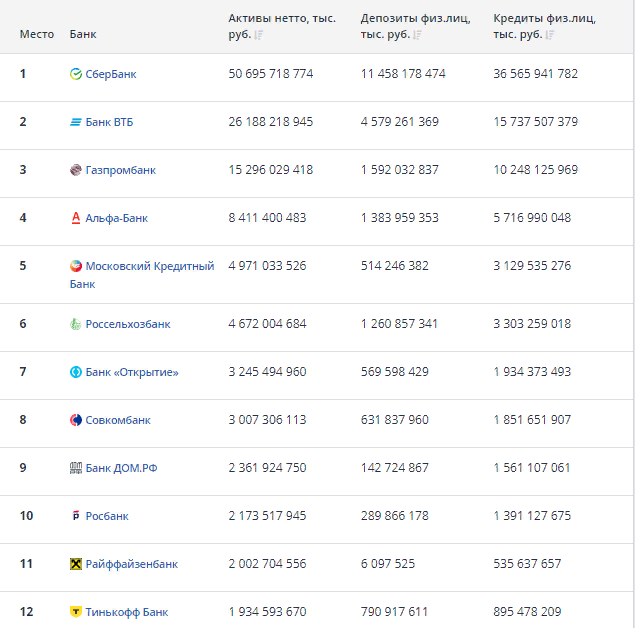The image size is (635, 628).
Task: Select the value 15 737 507 379
Action: click(535, 121)
